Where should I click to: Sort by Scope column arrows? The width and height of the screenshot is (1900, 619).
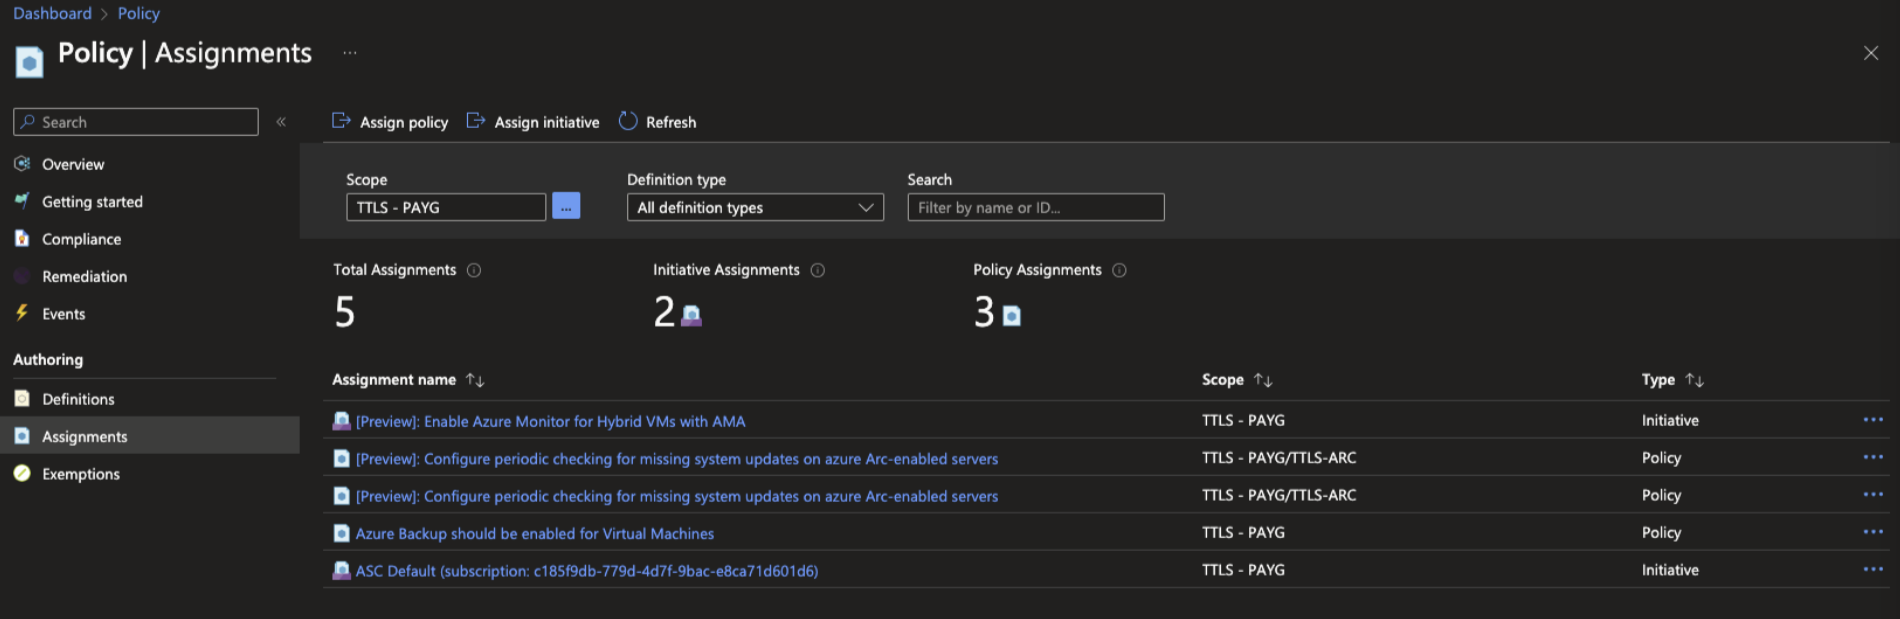tap(1263, 380)
